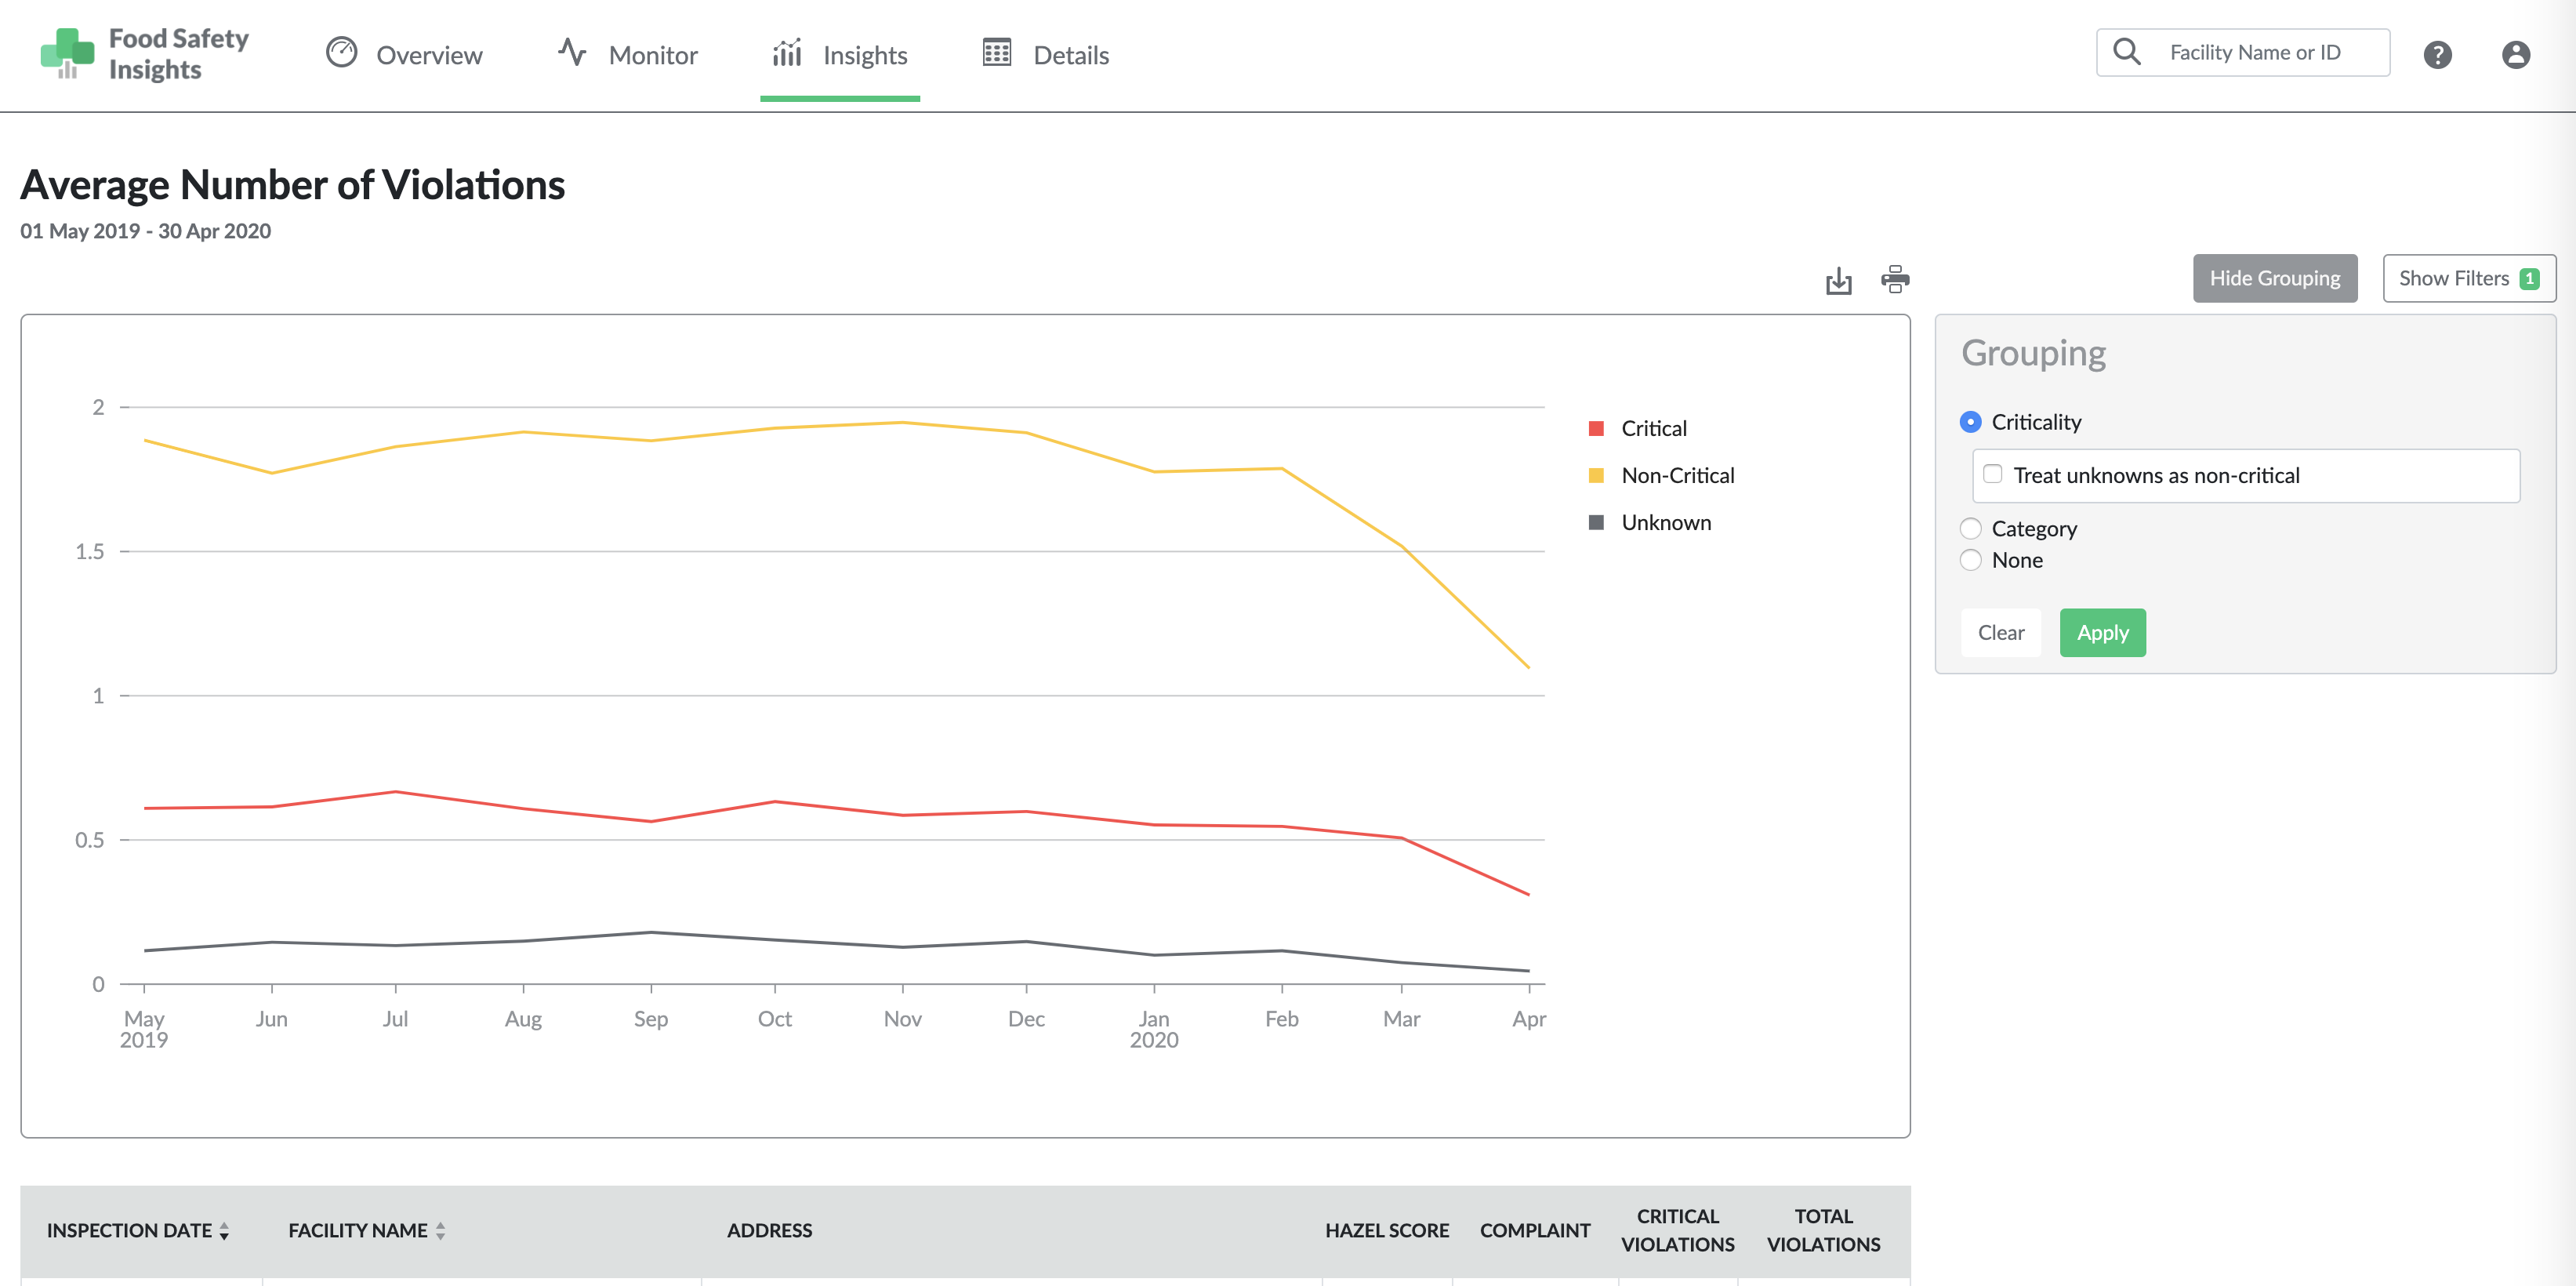This screenshot has width=2576, height=1286.
Task: Select the Category grouping radio button
Action: 1970,528
